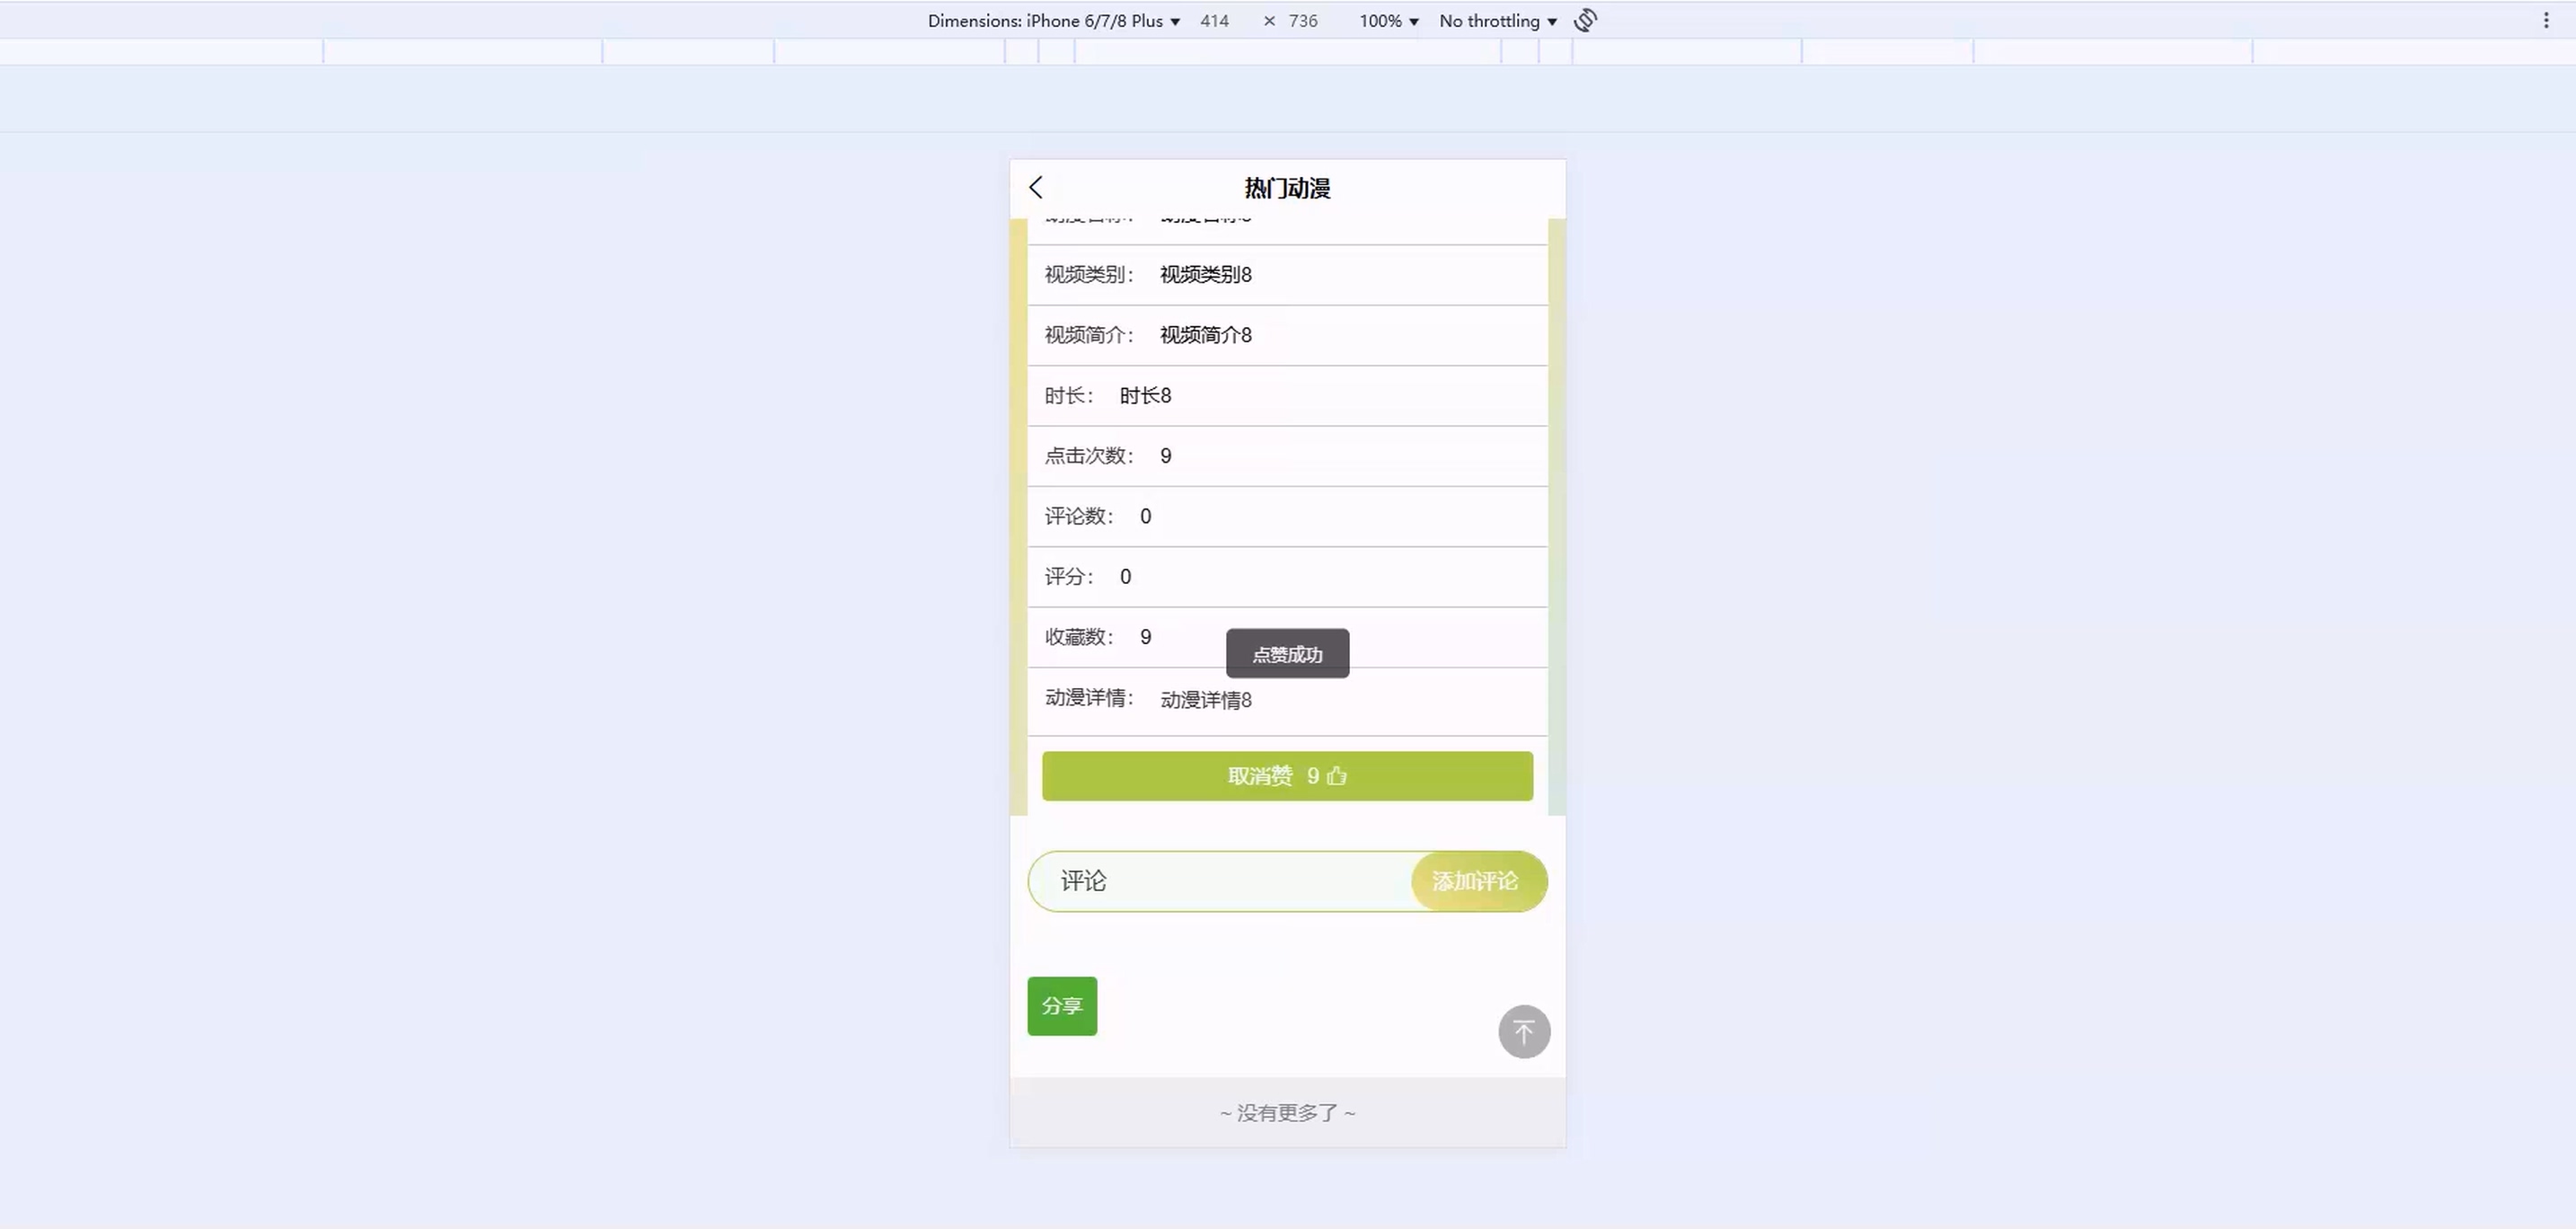Click the 点赞成功 toast message

(x=1287, y=654)
